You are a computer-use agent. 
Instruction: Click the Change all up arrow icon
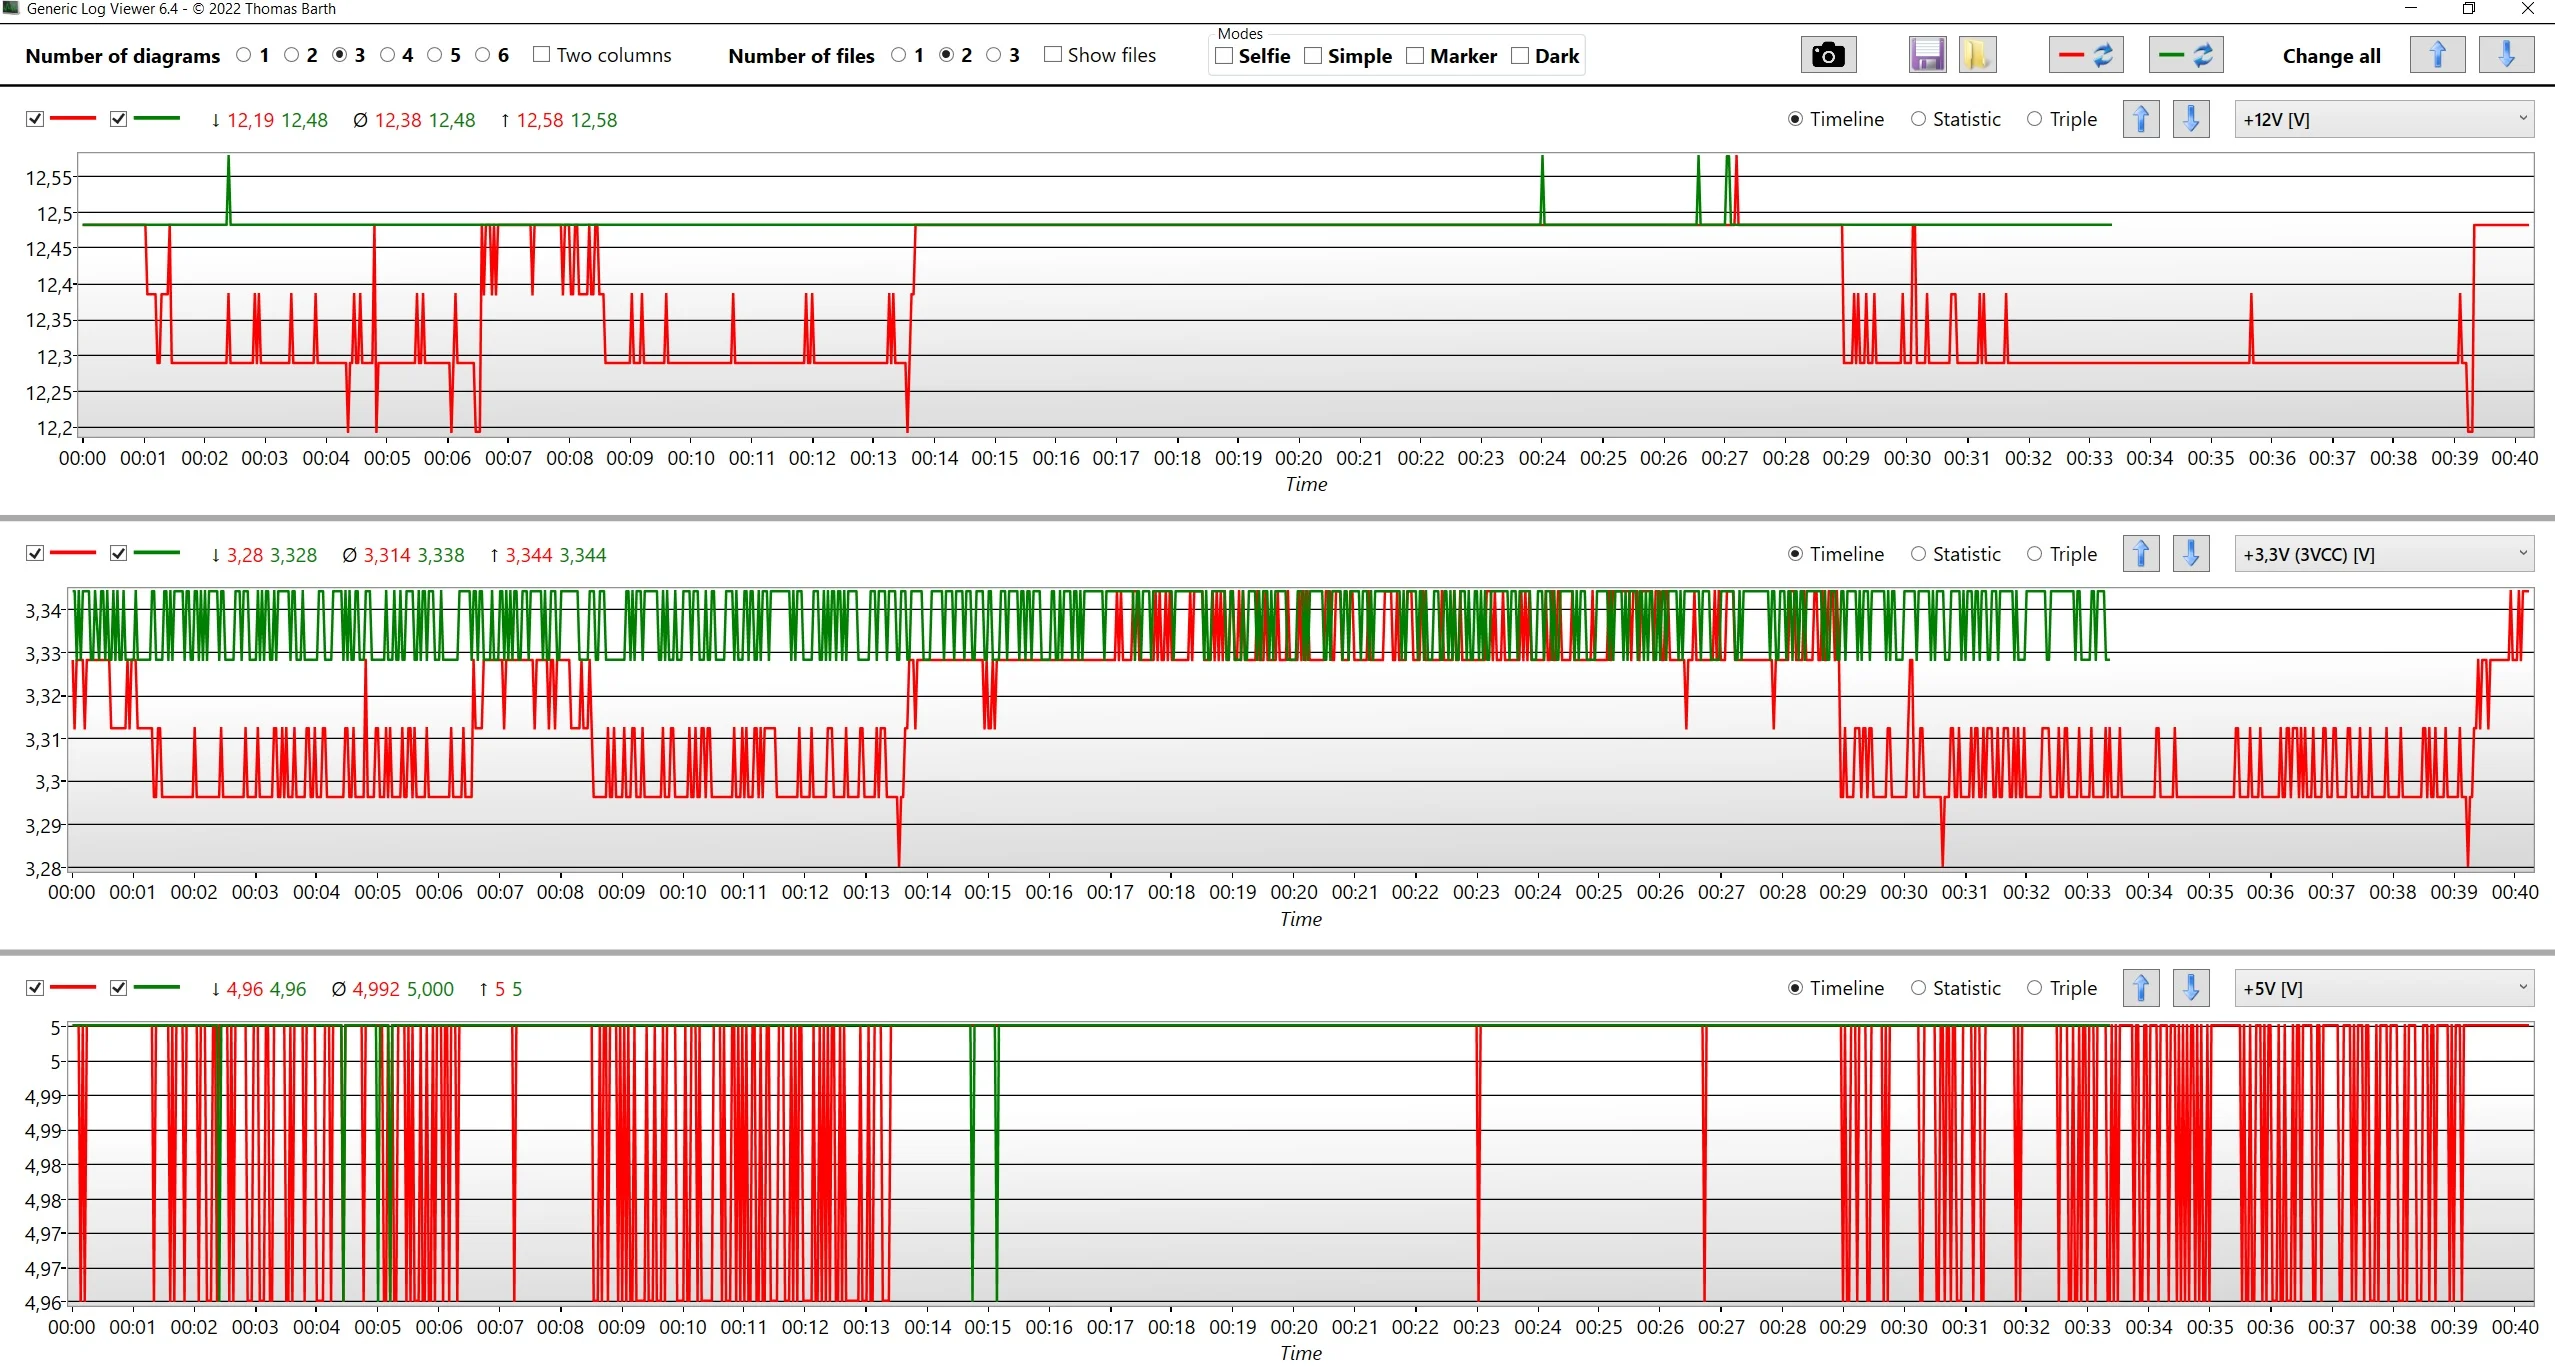(2437, 55)
